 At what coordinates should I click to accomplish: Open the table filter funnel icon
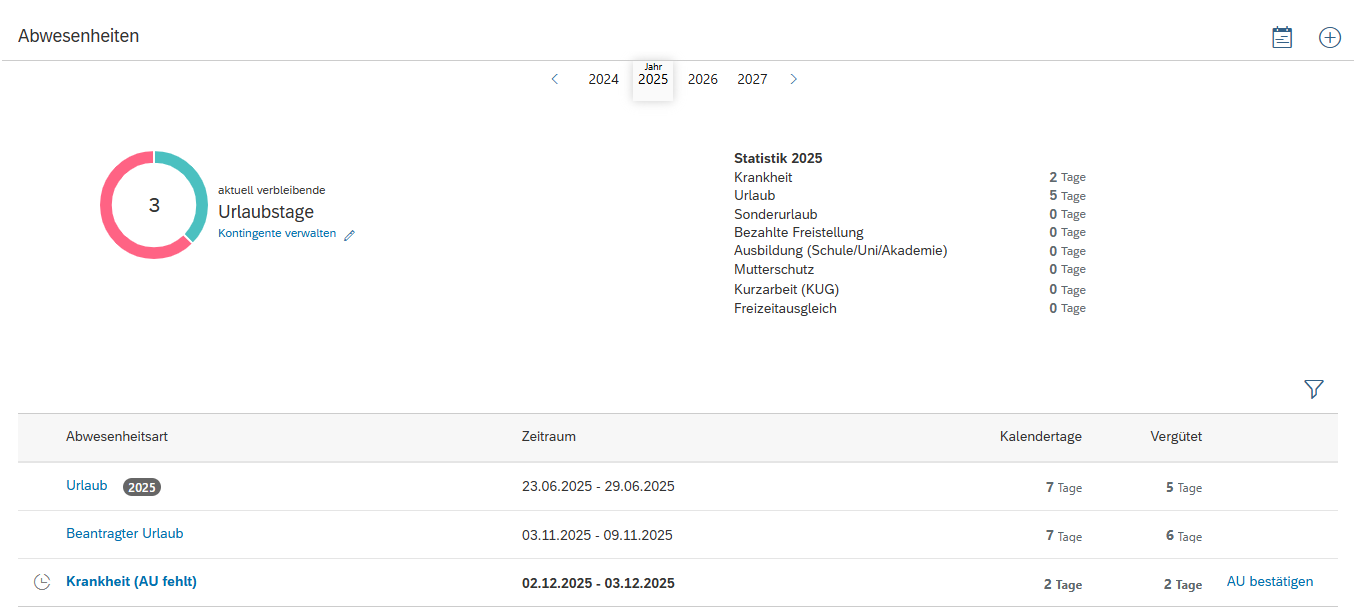point(1313,390)
